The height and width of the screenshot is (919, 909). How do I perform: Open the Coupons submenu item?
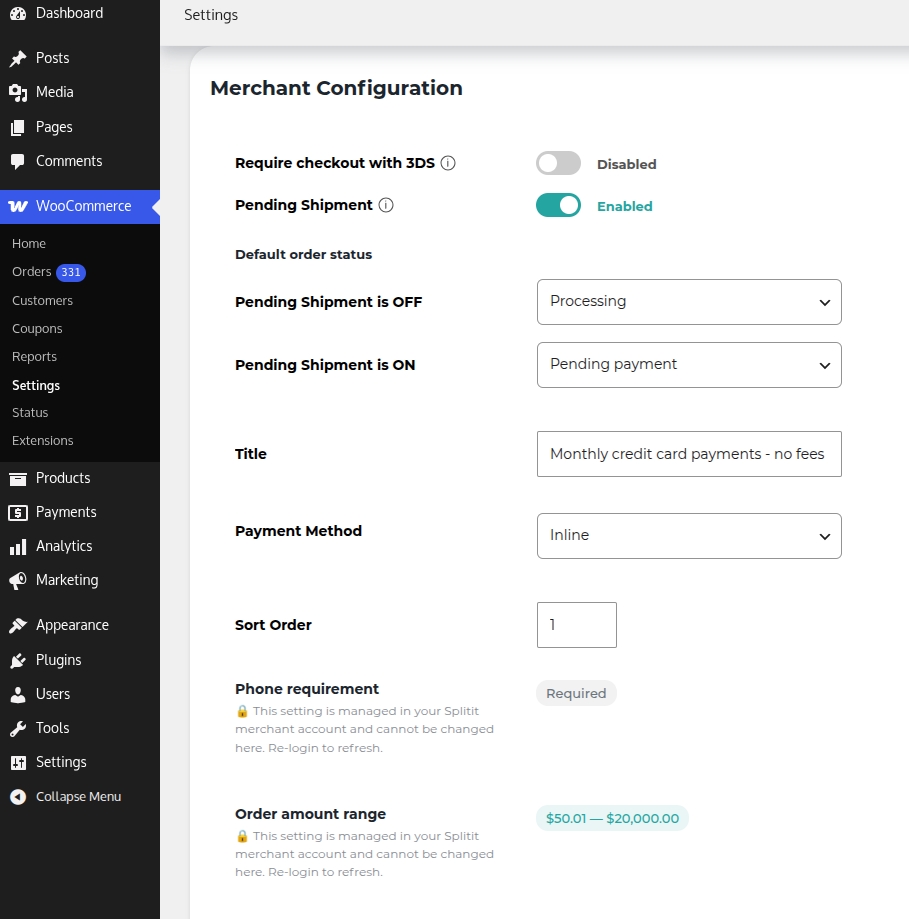click(x=37, y=329)
